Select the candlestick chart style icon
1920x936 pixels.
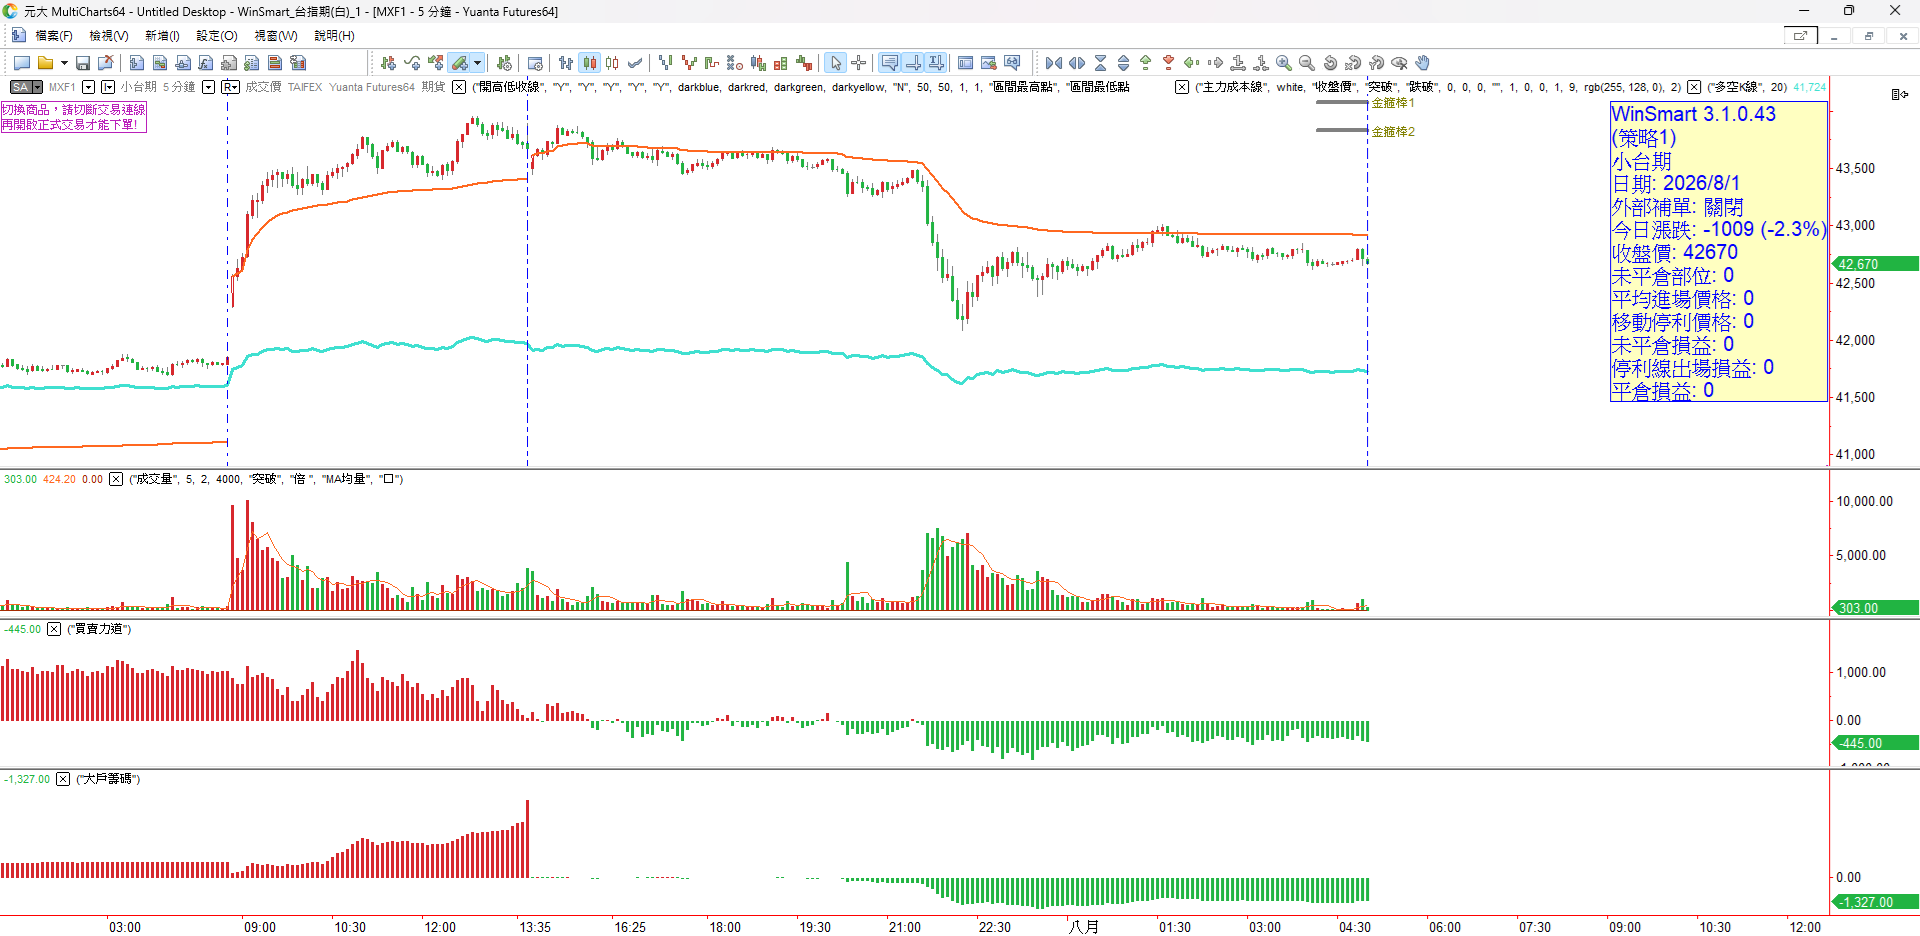click(590, 63)
